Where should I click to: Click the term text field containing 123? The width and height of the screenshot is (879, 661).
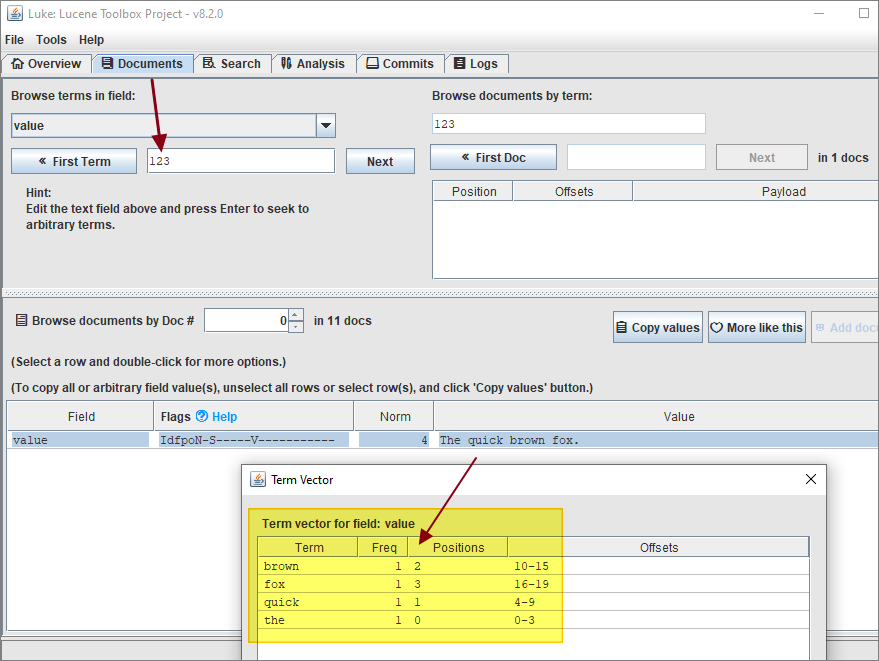coord(240,161)
